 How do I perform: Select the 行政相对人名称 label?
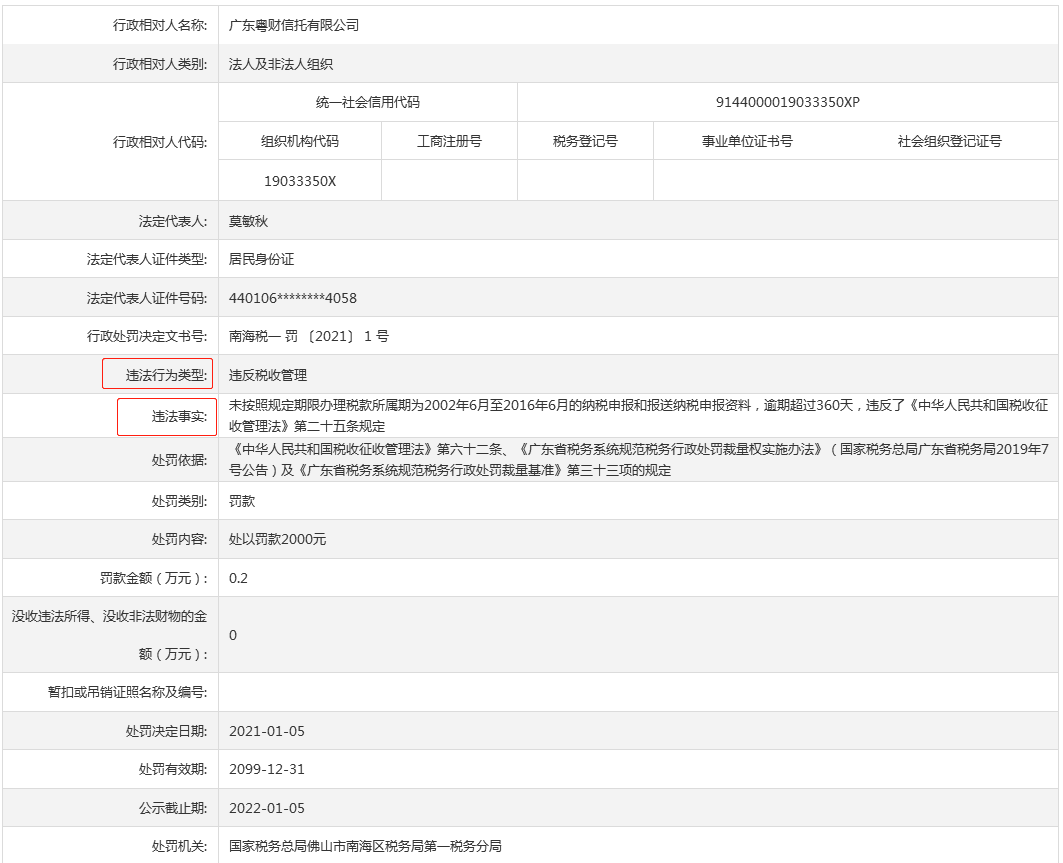[160, 25]
